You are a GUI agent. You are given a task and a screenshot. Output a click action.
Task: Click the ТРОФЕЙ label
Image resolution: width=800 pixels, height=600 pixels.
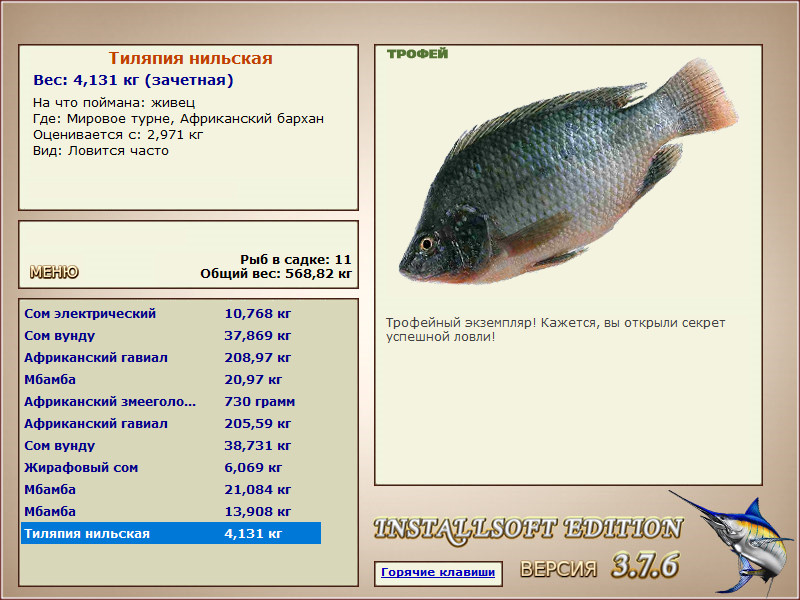[417, 54]
